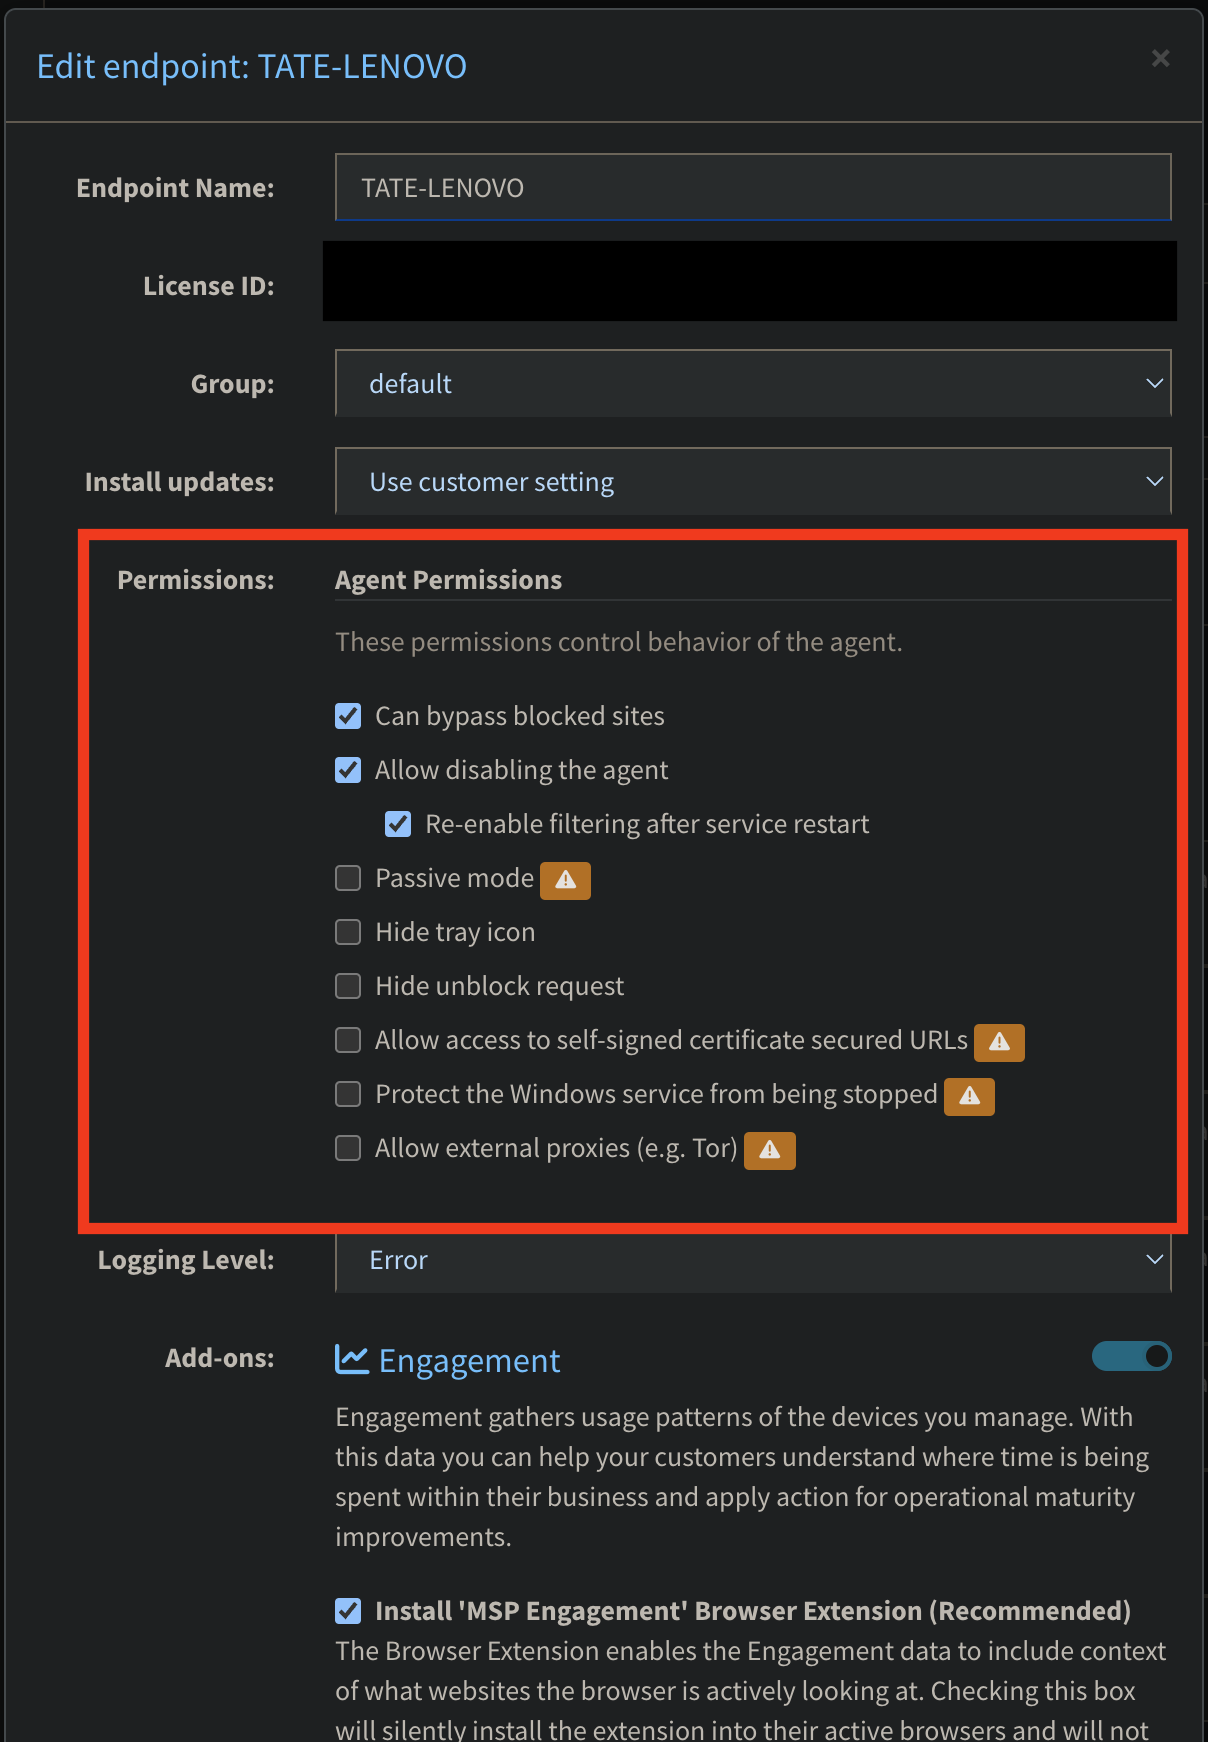Open the Logging Level dropdown showing Error

pyautogui.click(x=752, y=1260)
